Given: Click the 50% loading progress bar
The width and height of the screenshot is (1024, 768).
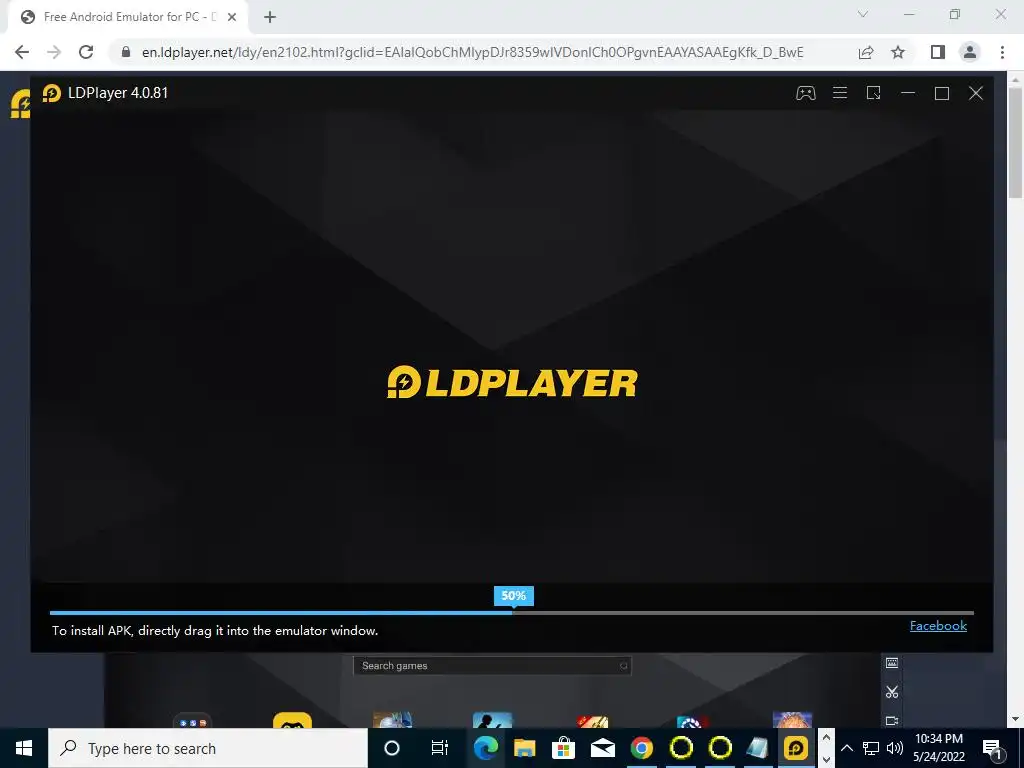Looking at the screenshot, I should pos(511,613).
